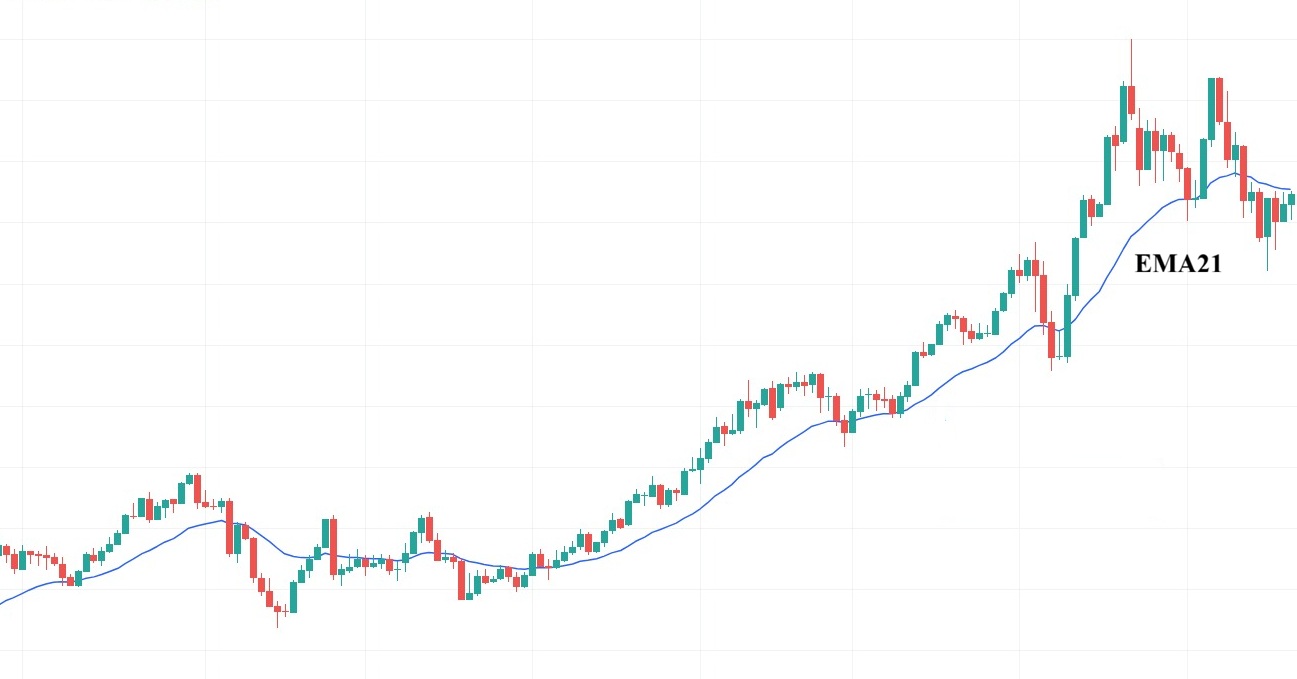Image resolution: width=1297 pixels, height=679 pixels.
Task: Select the tall green candle at the second peak
Action: pyautogui.click(x=1212, y=109)
